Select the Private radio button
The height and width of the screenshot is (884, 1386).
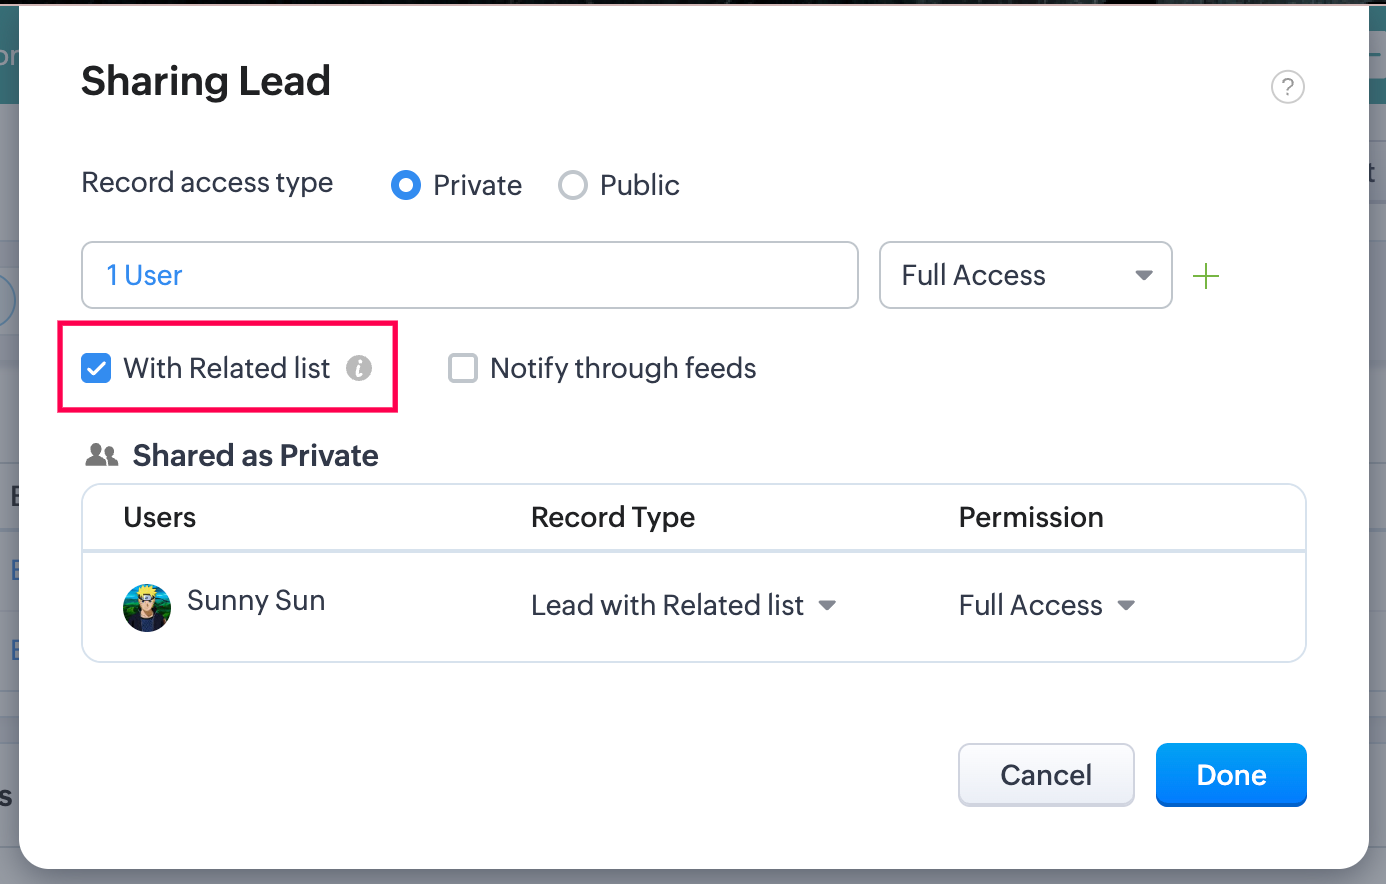pos(406,185)
